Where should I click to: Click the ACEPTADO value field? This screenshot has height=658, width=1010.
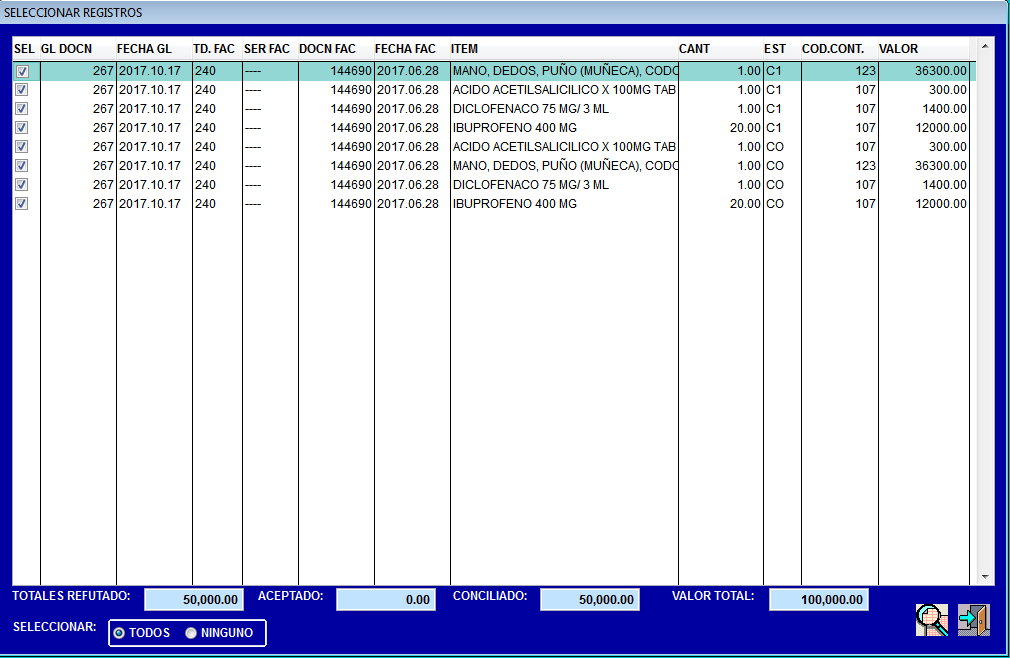pyautogui.click(x=386, y=599)
